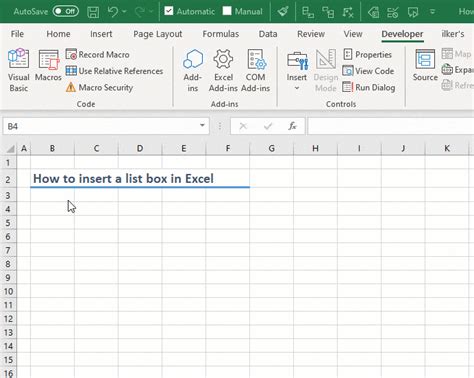Select row 14 header
The image size is (474, 378).
click(x=8, y=346)
